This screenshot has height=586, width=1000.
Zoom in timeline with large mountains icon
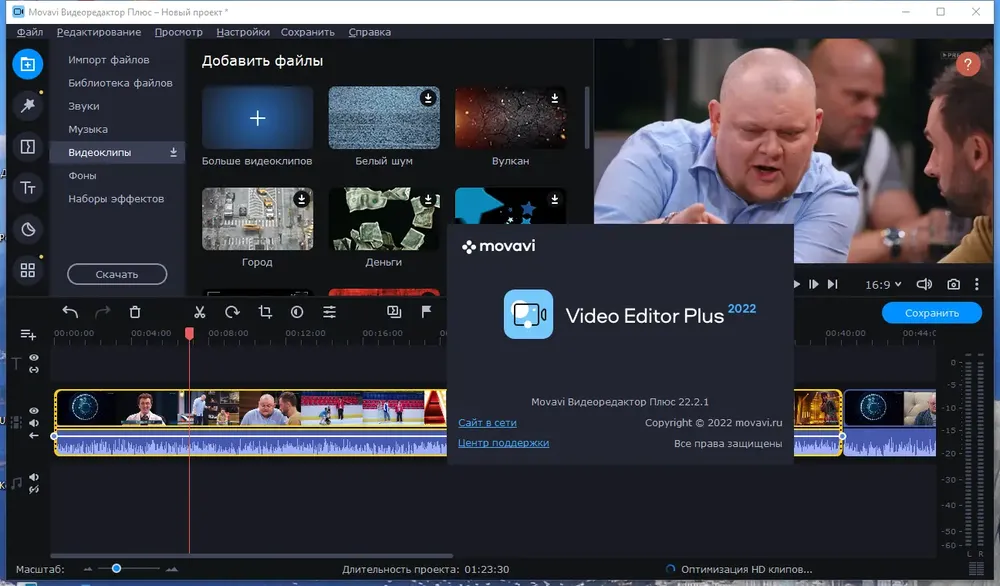tap(172, 569)
